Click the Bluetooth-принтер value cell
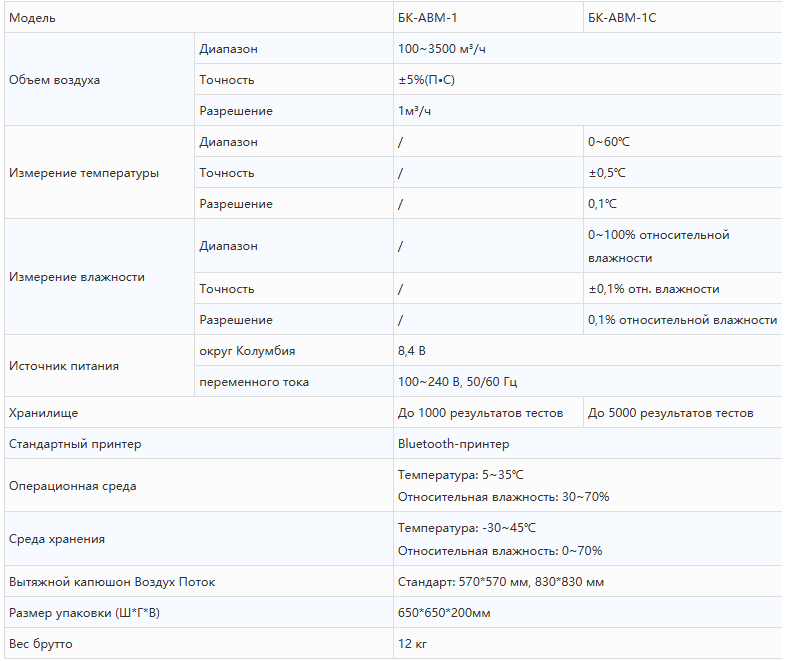Image resolution: width=795 pixels, height=661 pixels. tap(588, 444)
